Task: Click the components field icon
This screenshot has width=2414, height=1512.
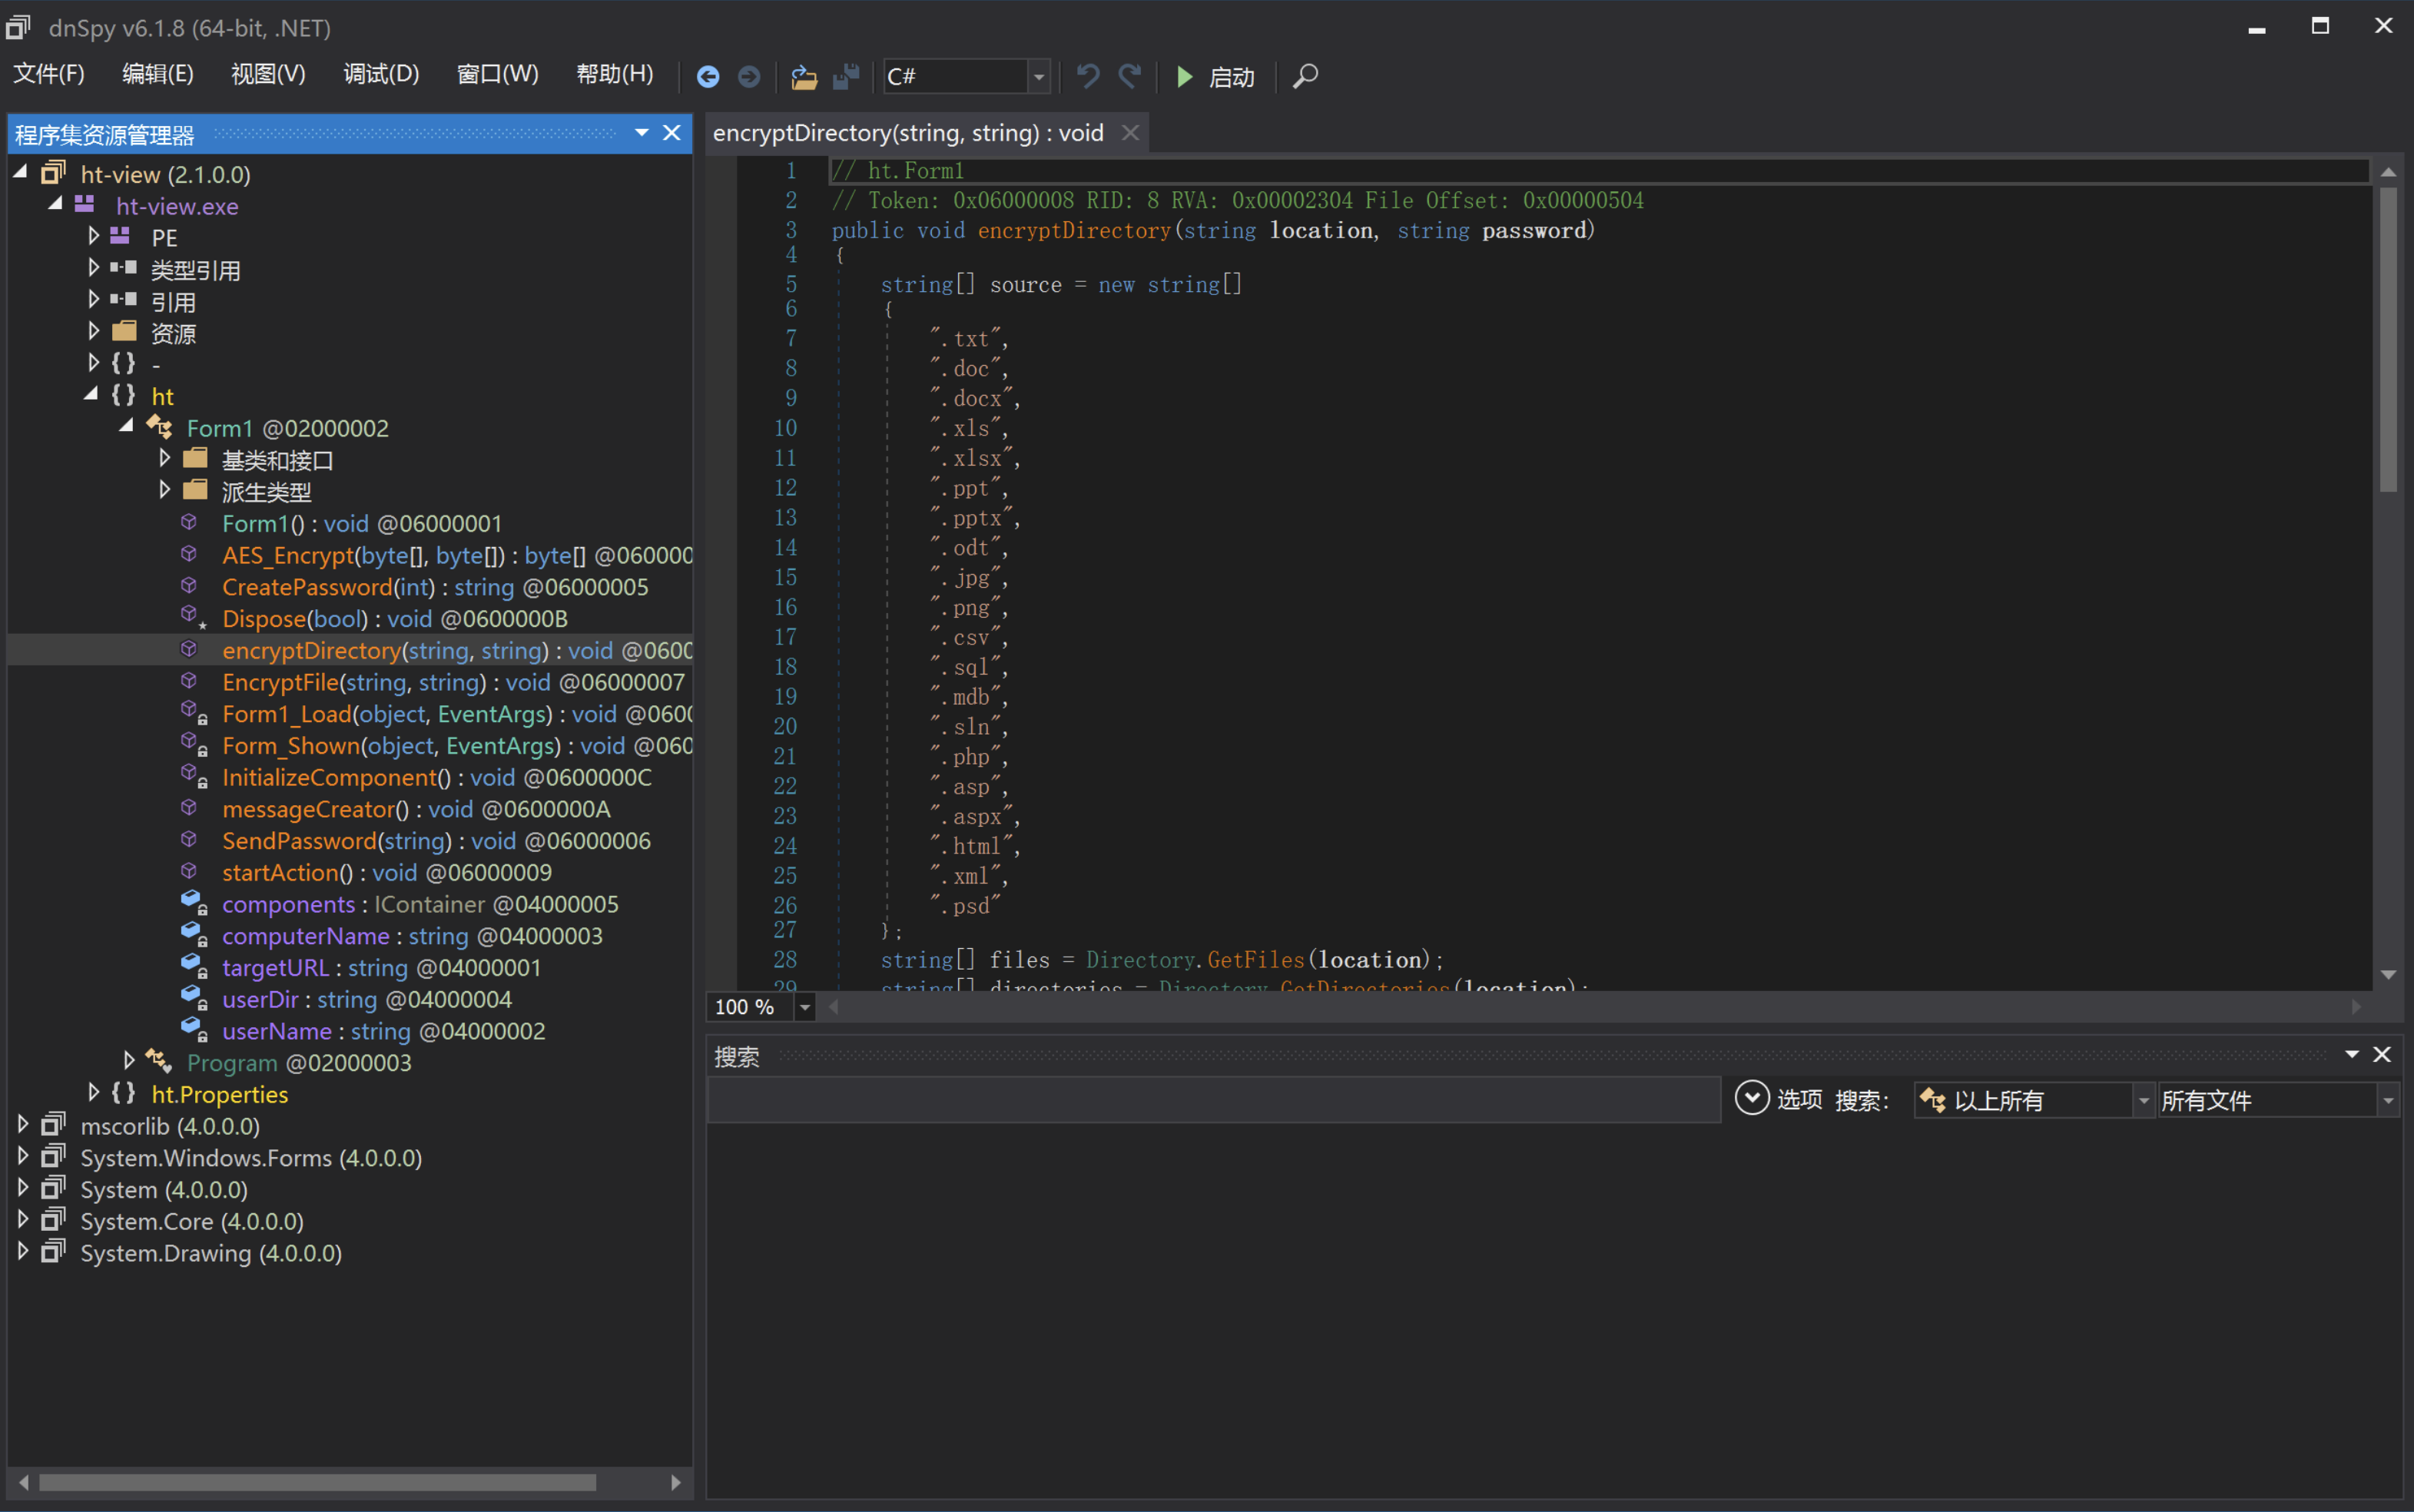Action: [x=193, y=903]
